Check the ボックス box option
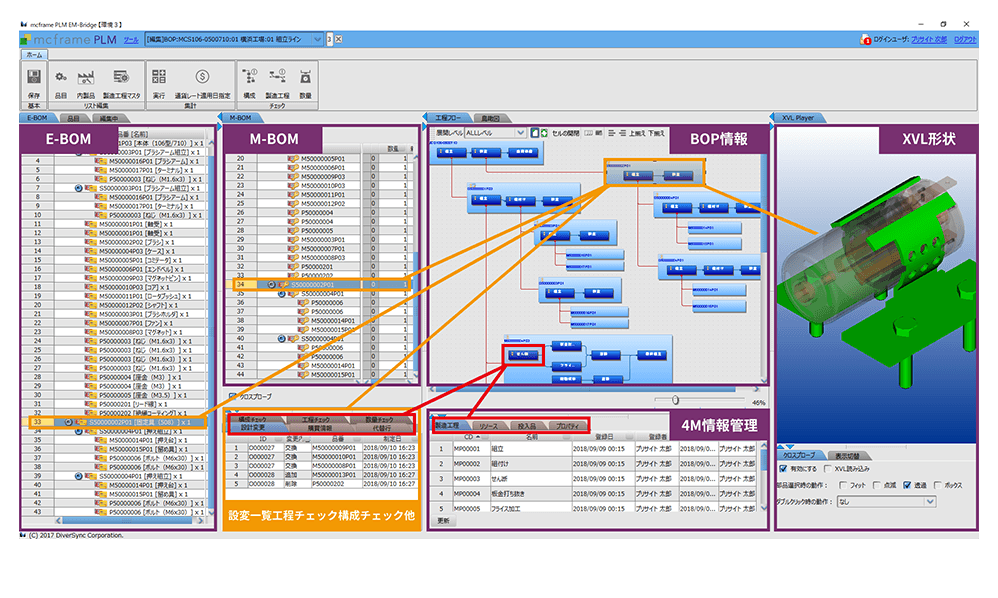The height and width of the screenshot is (598, 998). point(938,485)
